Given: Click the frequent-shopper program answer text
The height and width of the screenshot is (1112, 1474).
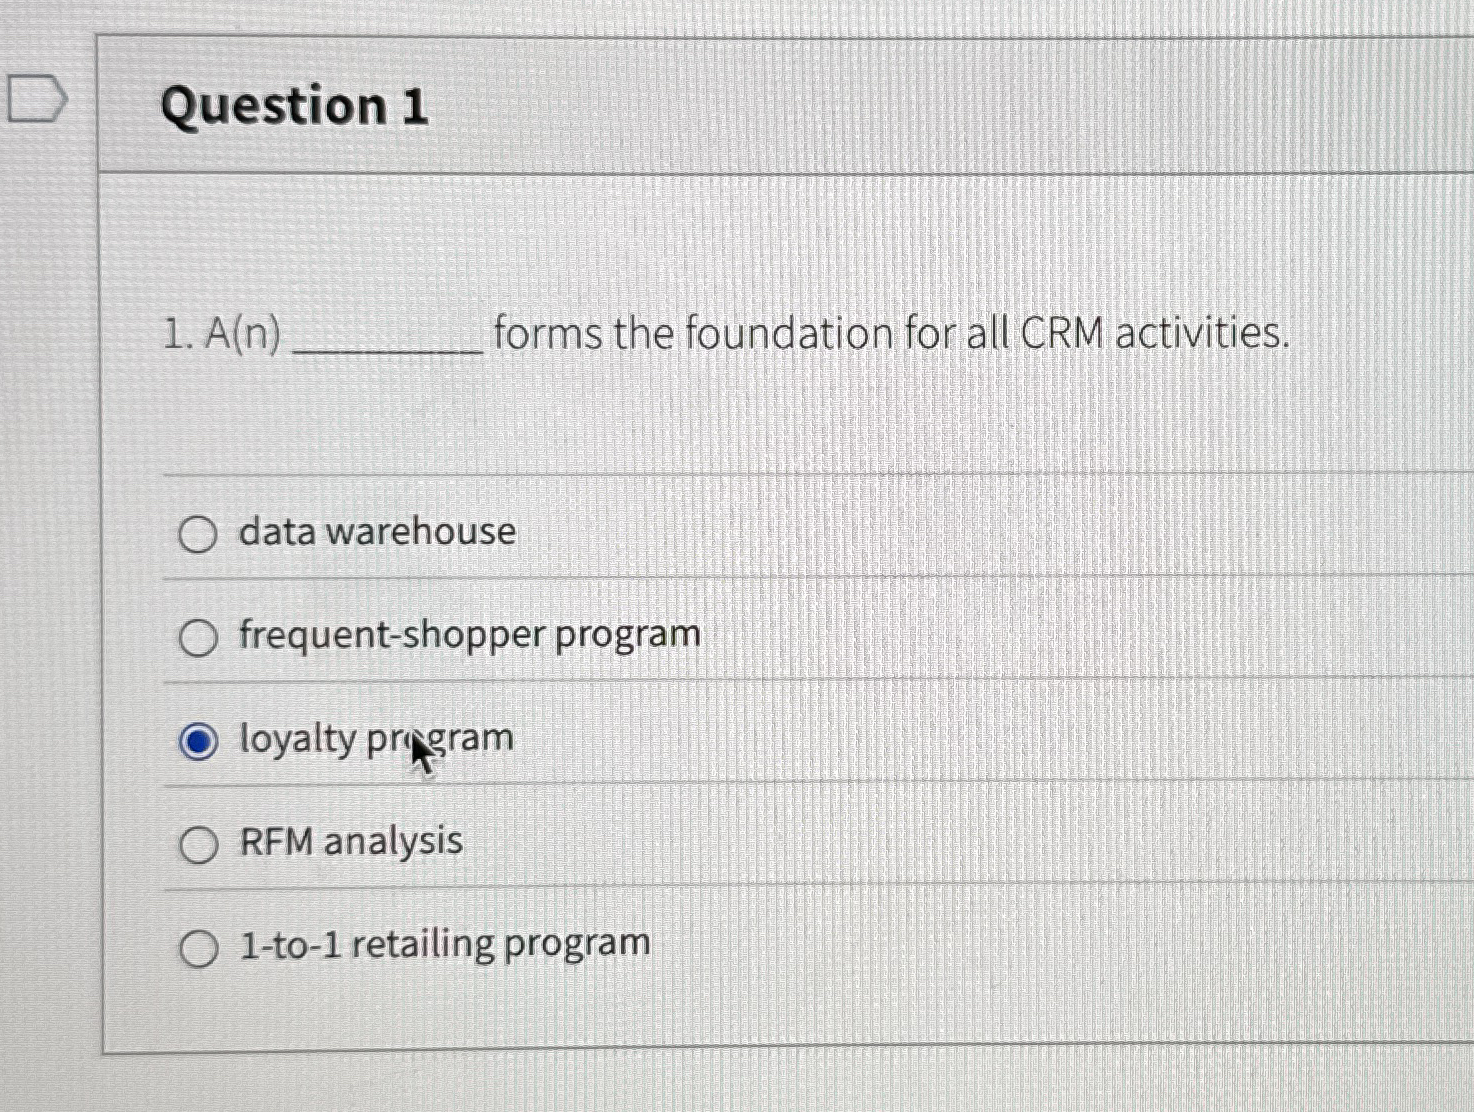Looking at the screenshot, I should pos(466,634).
